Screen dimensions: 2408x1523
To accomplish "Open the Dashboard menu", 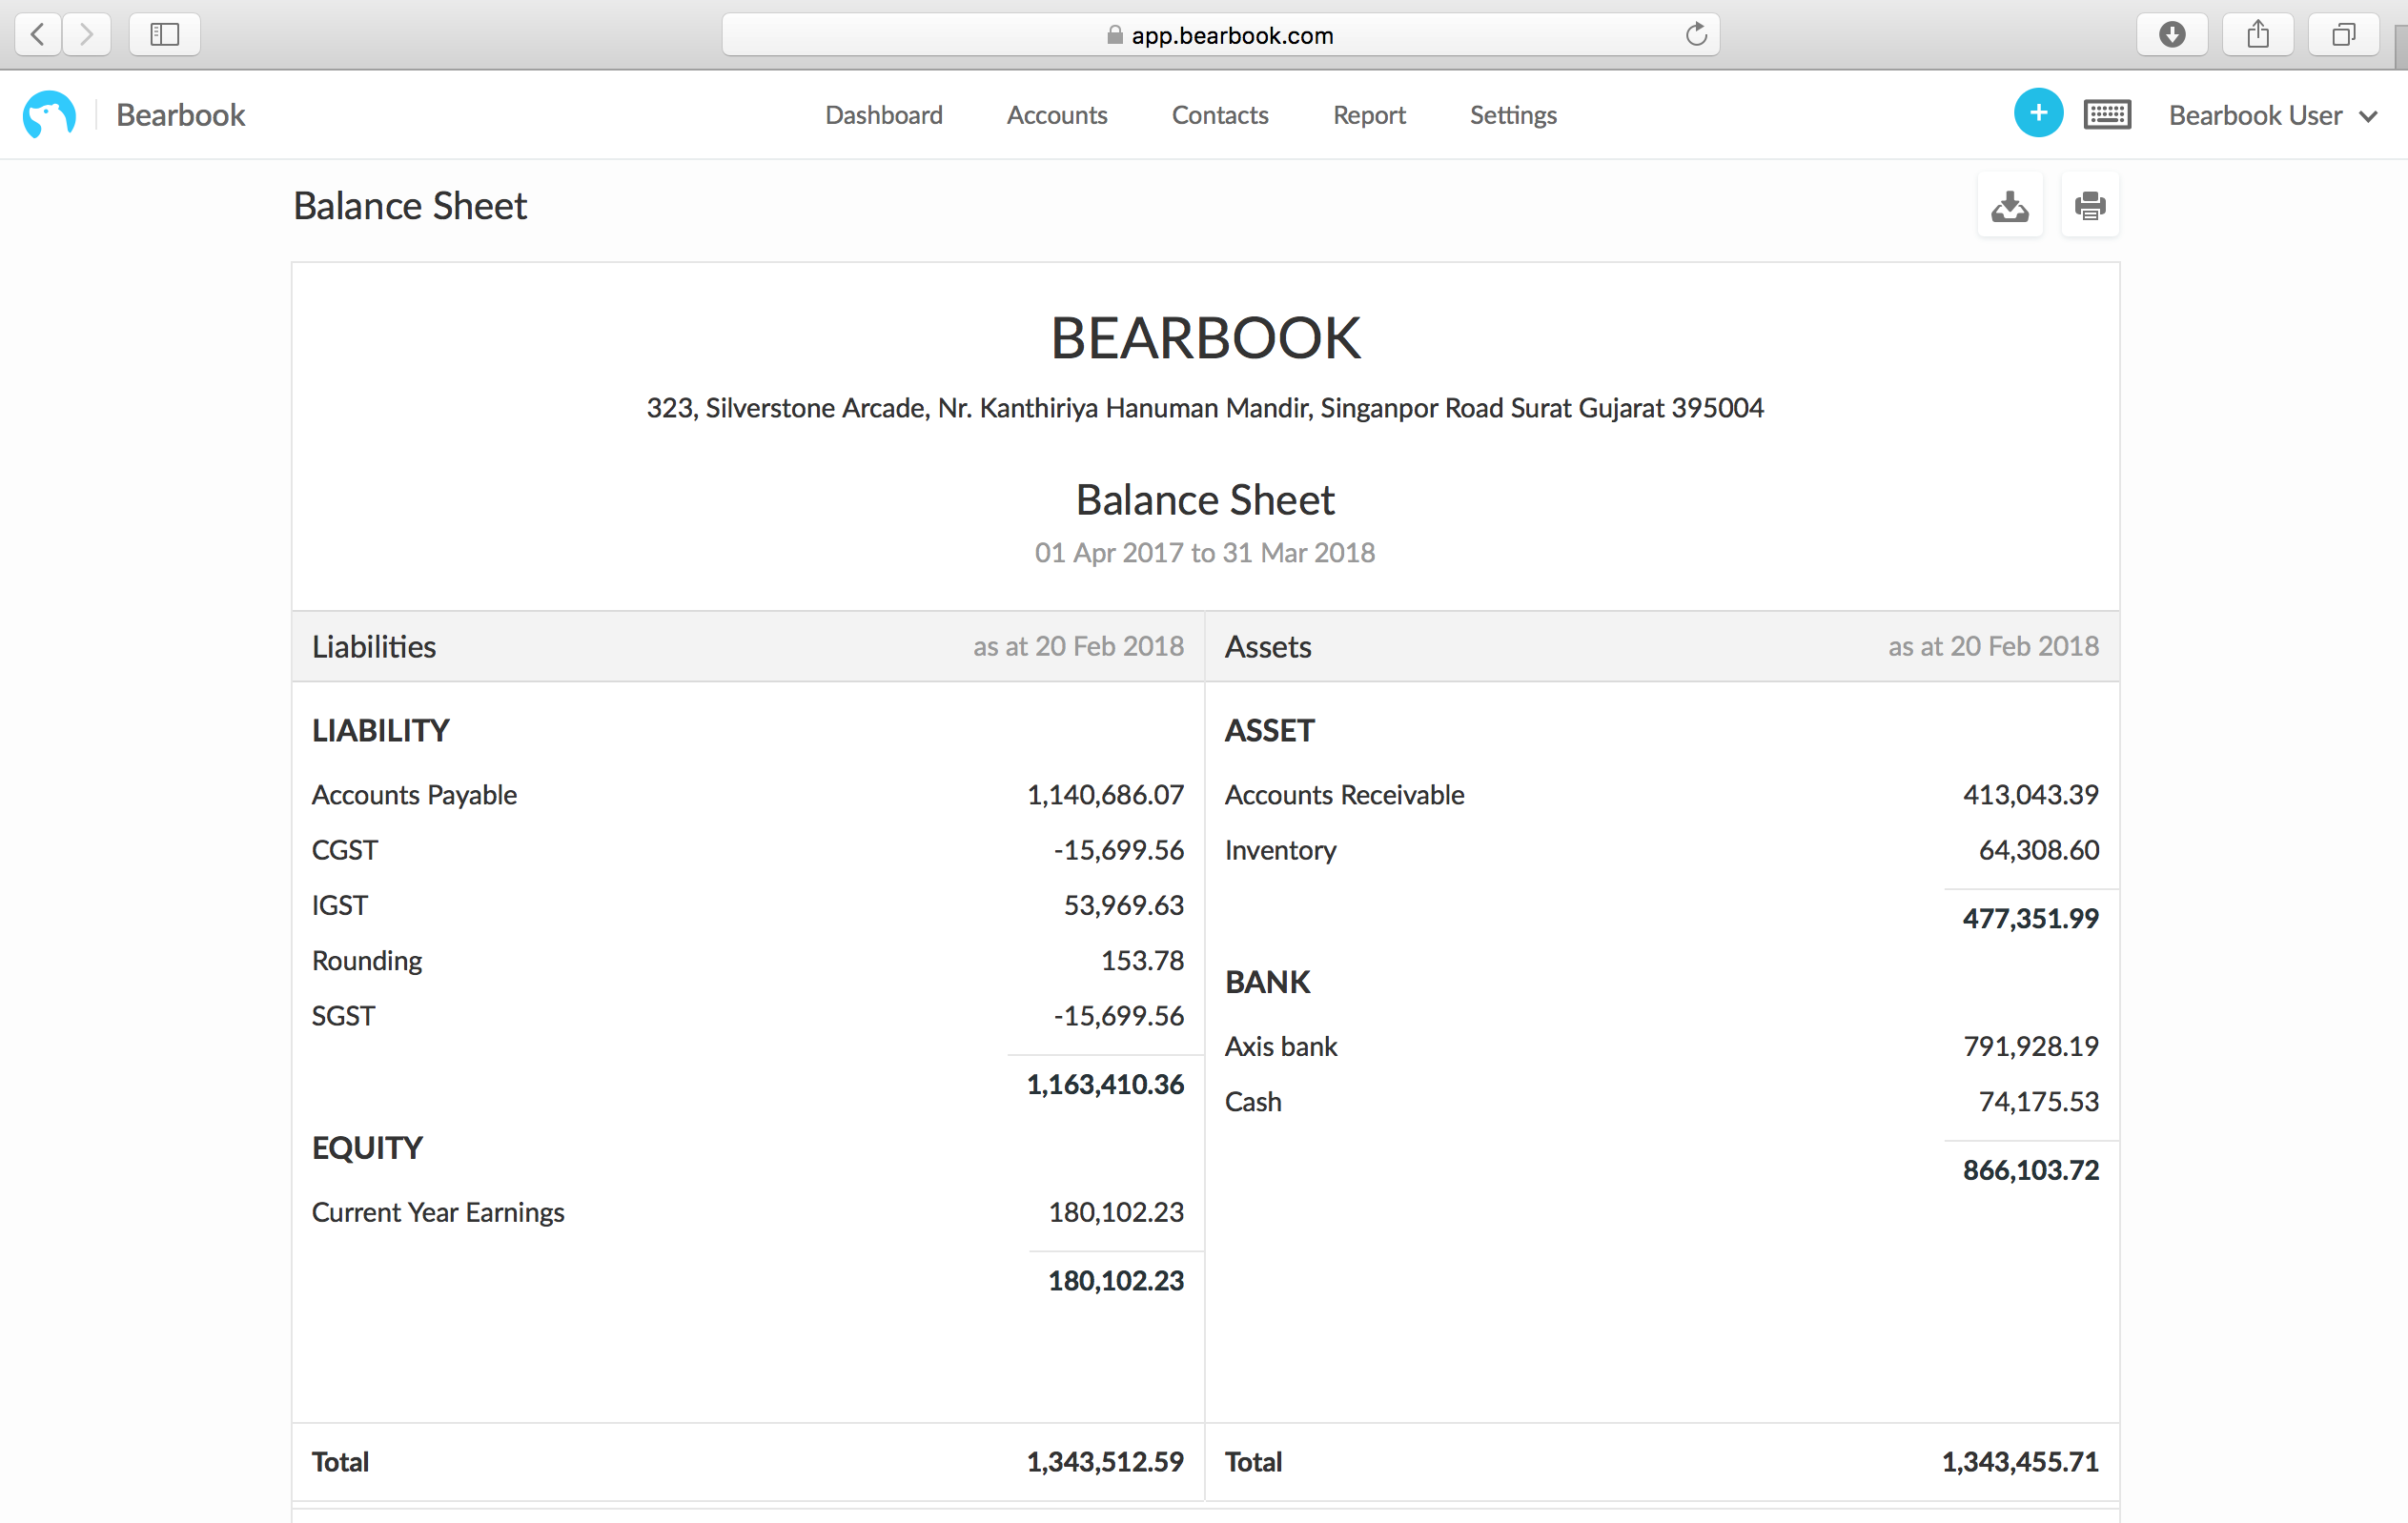I will (884, 115).
